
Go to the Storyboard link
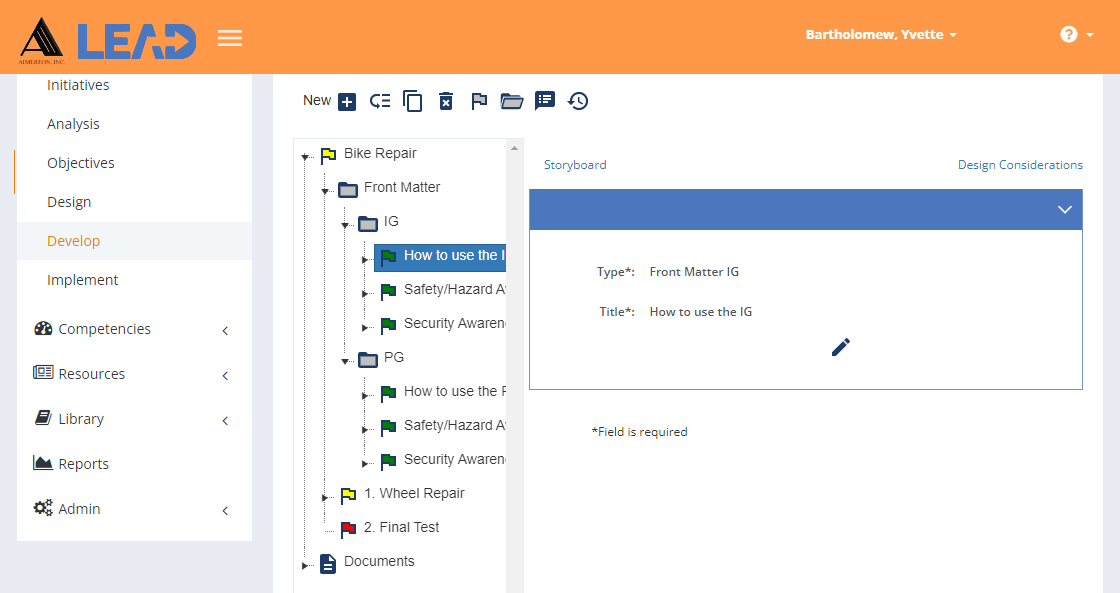(x=575, y=165)
